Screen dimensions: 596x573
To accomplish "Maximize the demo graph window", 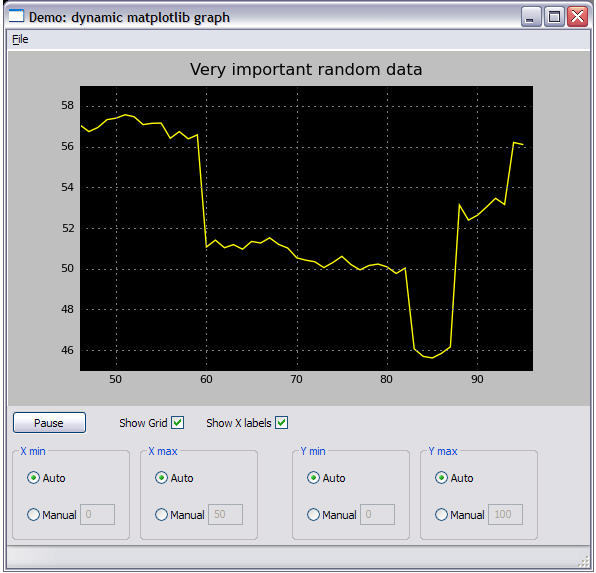I will click(554, 17).
